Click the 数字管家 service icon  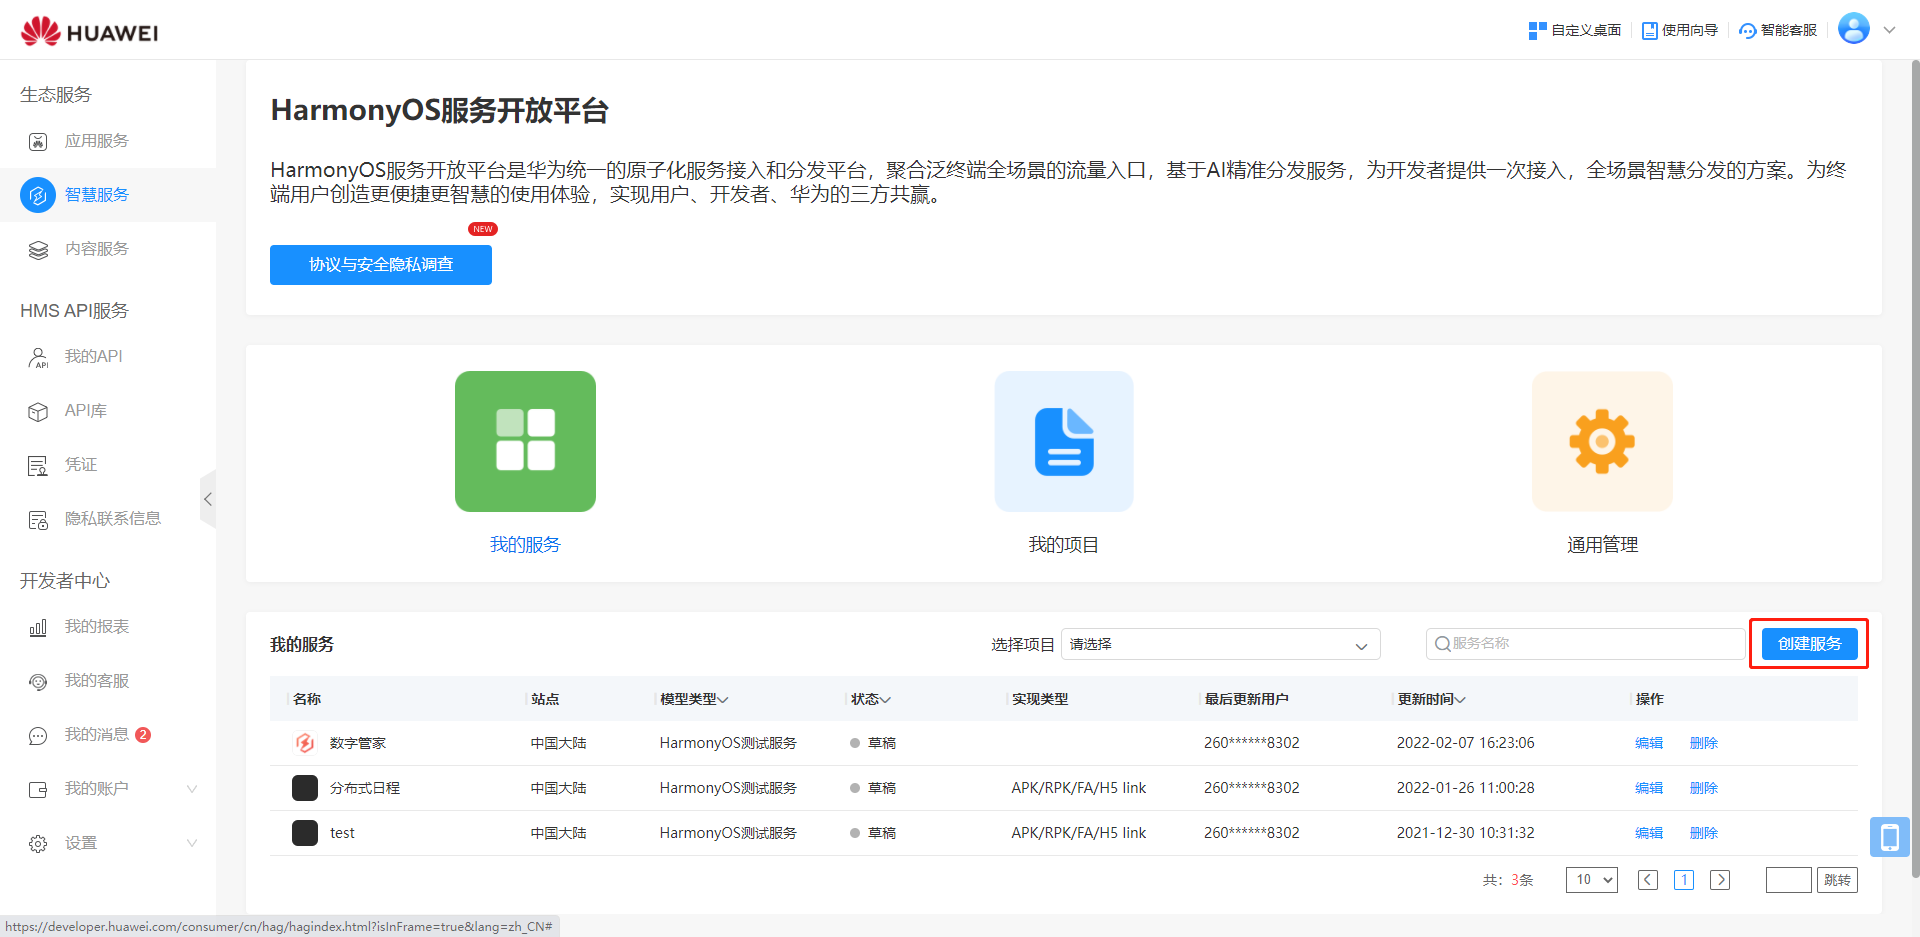(305, 743)
